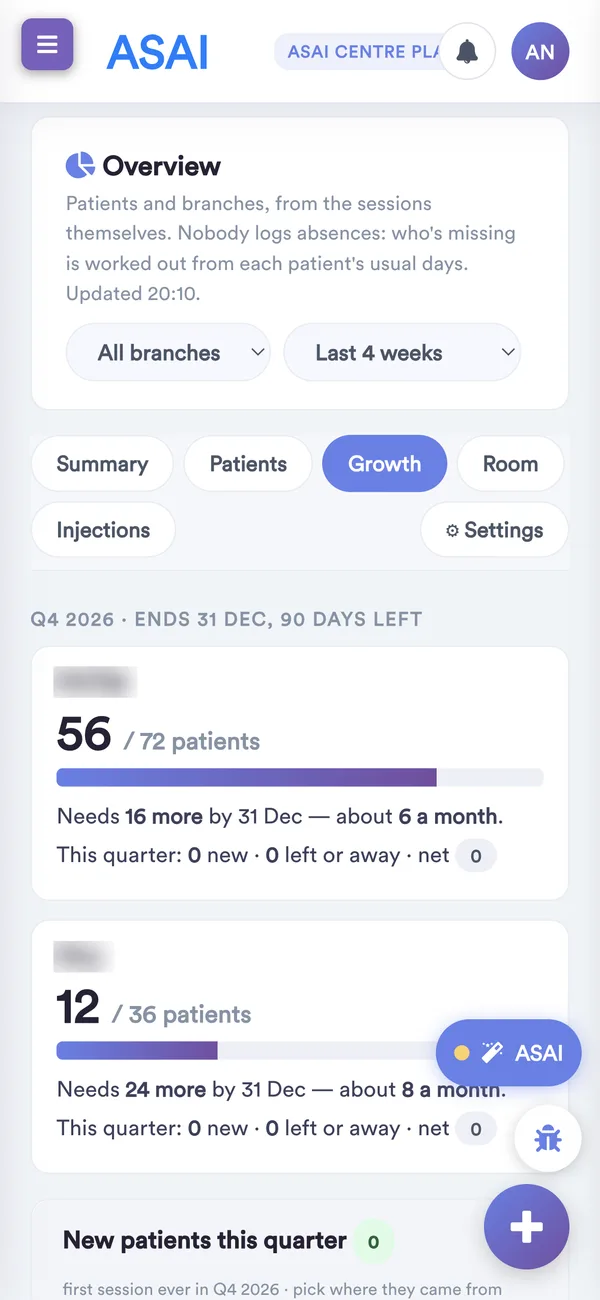Open Settings with gear icon
600x1300 pixels.
(x=494, y=530)
